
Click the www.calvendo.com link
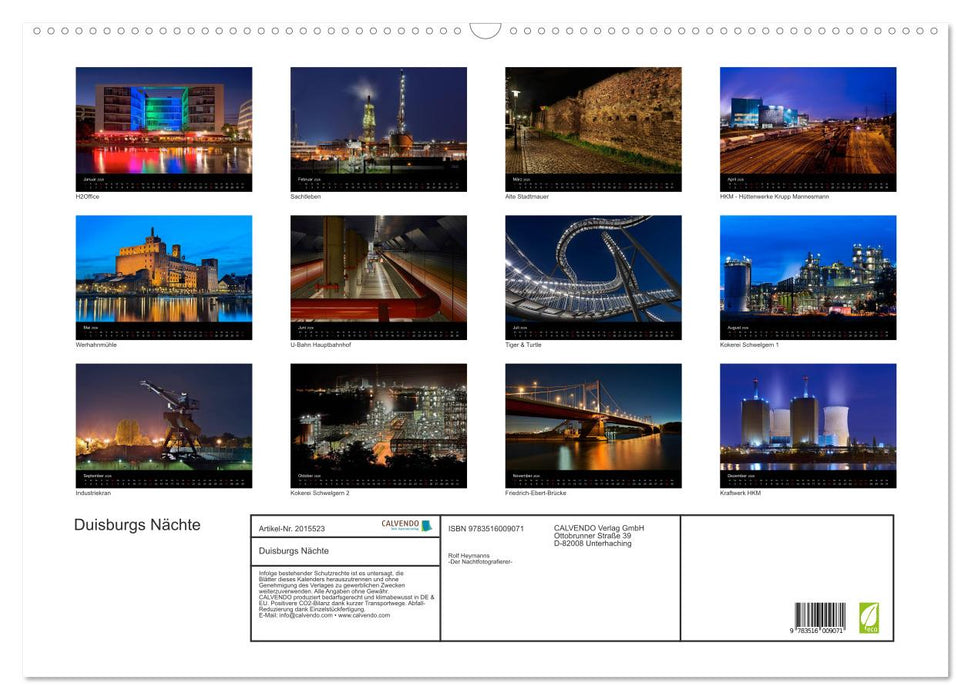tap(363, 615)
